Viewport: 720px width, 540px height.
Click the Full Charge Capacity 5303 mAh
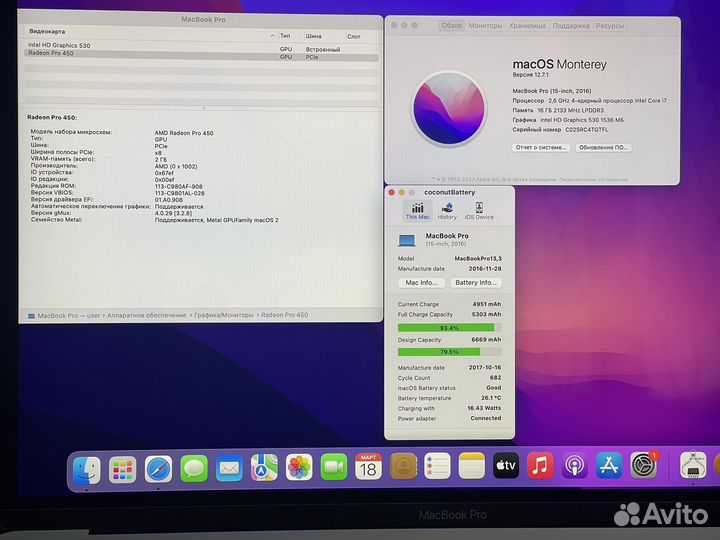click(x=486, y=315)
